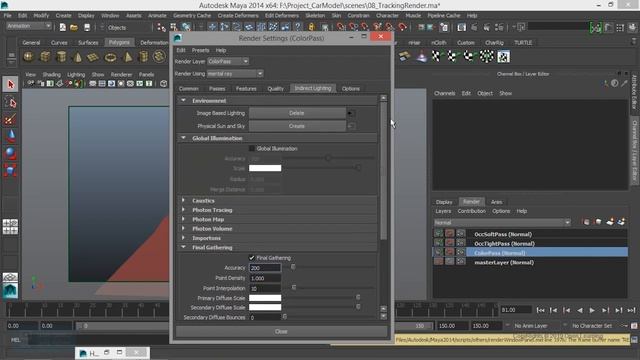Click the Rotate tool sphere icon
Image resolution: width=640 pixels, height=360 pixels.
11,153
